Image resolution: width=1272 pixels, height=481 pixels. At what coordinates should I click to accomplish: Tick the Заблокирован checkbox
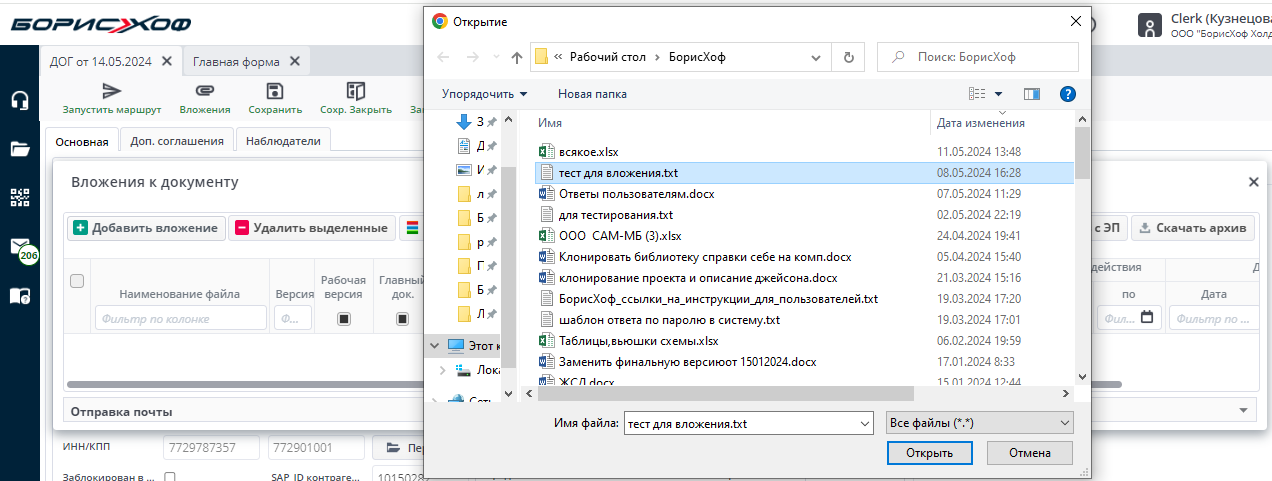(x=170, y=477)
